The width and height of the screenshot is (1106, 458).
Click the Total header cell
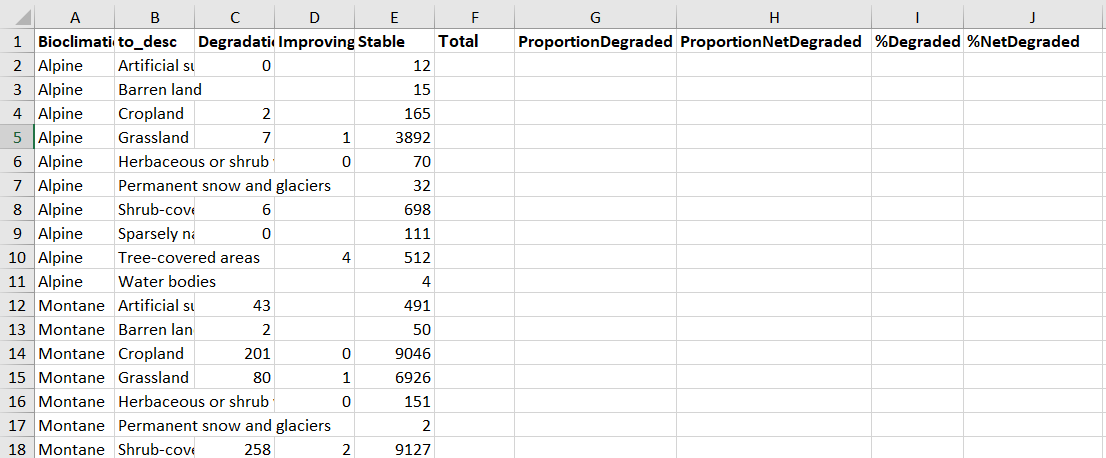[x=474, y=42]
